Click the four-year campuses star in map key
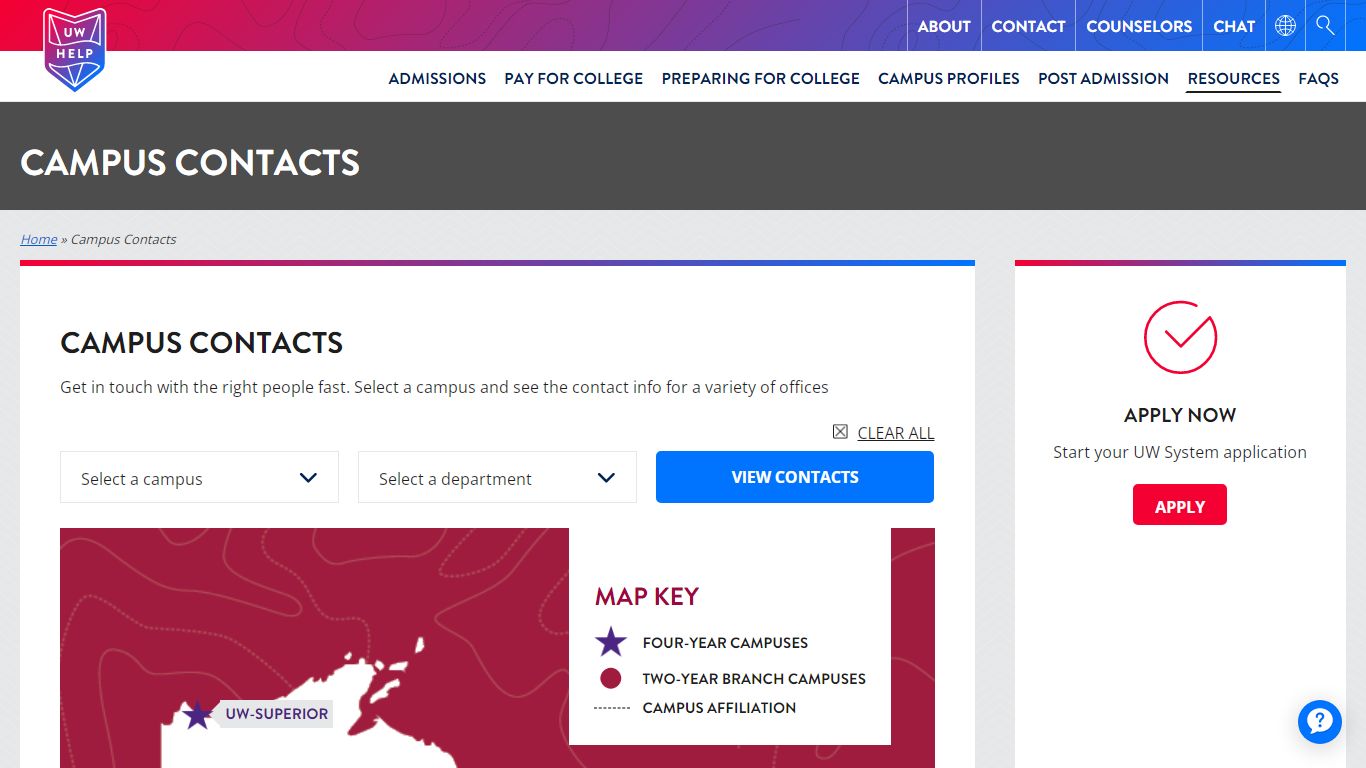Viewport: 1366px width, 768px height. (610, 642)
